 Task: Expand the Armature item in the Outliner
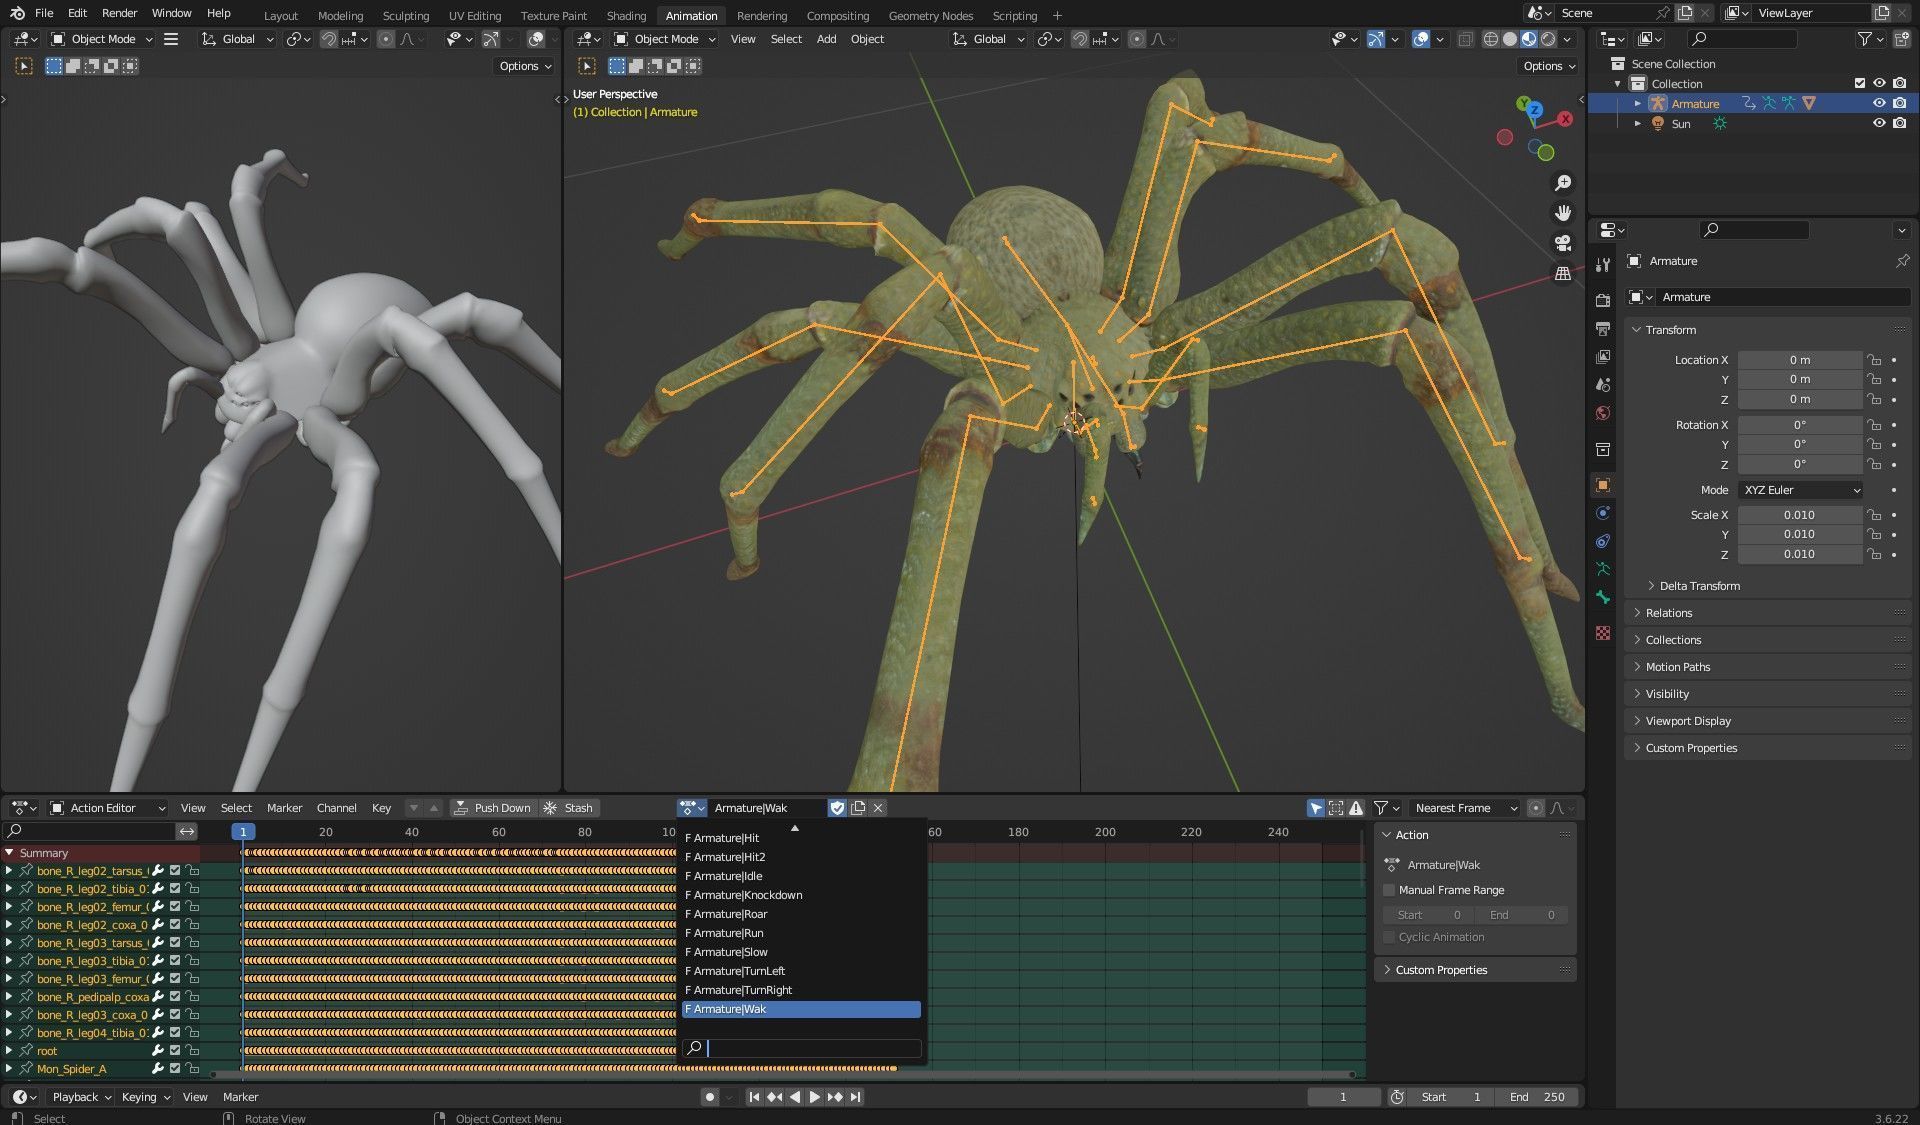1638,104
